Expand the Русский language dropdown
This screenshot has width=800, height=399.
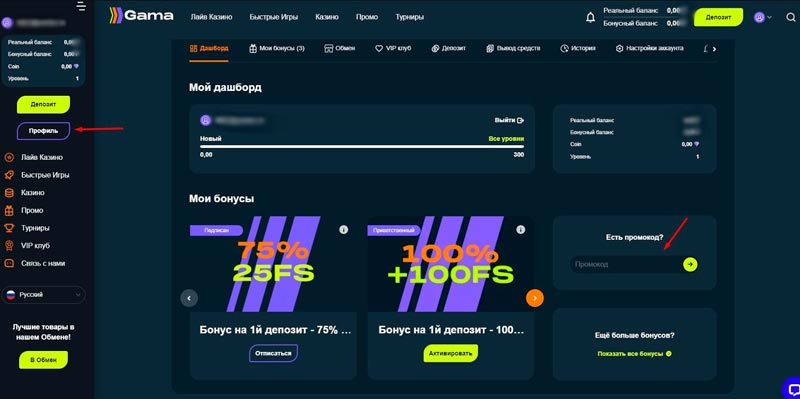(43, 295)
